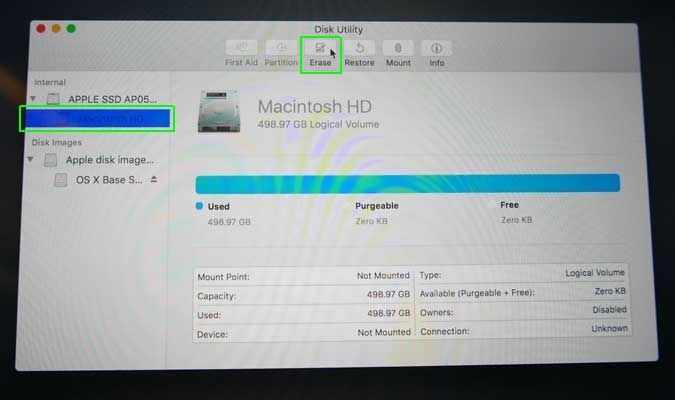
Task: Eject the OS X Base System volume
Action: 154,180
